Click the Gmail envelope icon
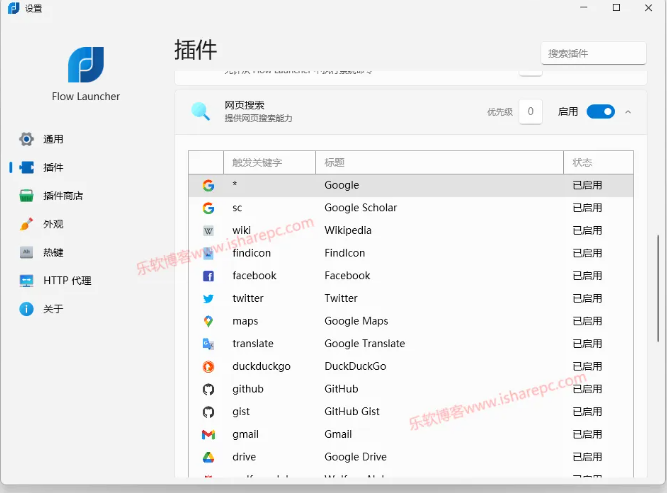Viewport: 667px width, 498px height. click(208, 435)
